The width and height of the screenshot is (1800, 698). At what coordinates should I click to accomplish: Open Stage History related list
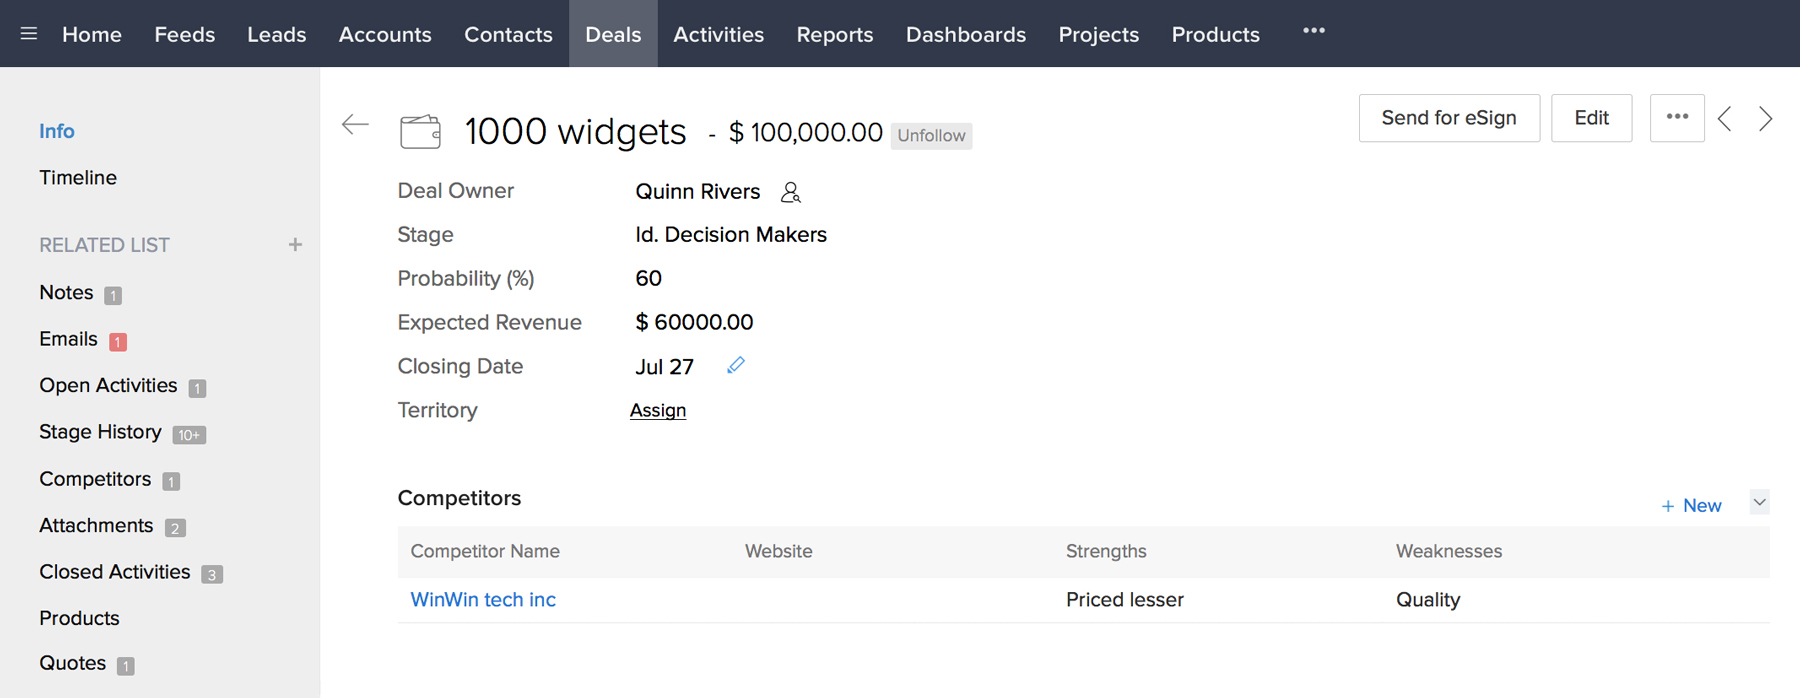100,432
